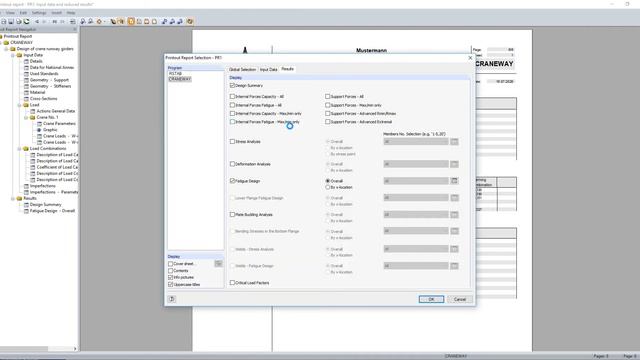Select Details in the navigator tree
This screenshot has height=360, width=640.
point(36,61)
